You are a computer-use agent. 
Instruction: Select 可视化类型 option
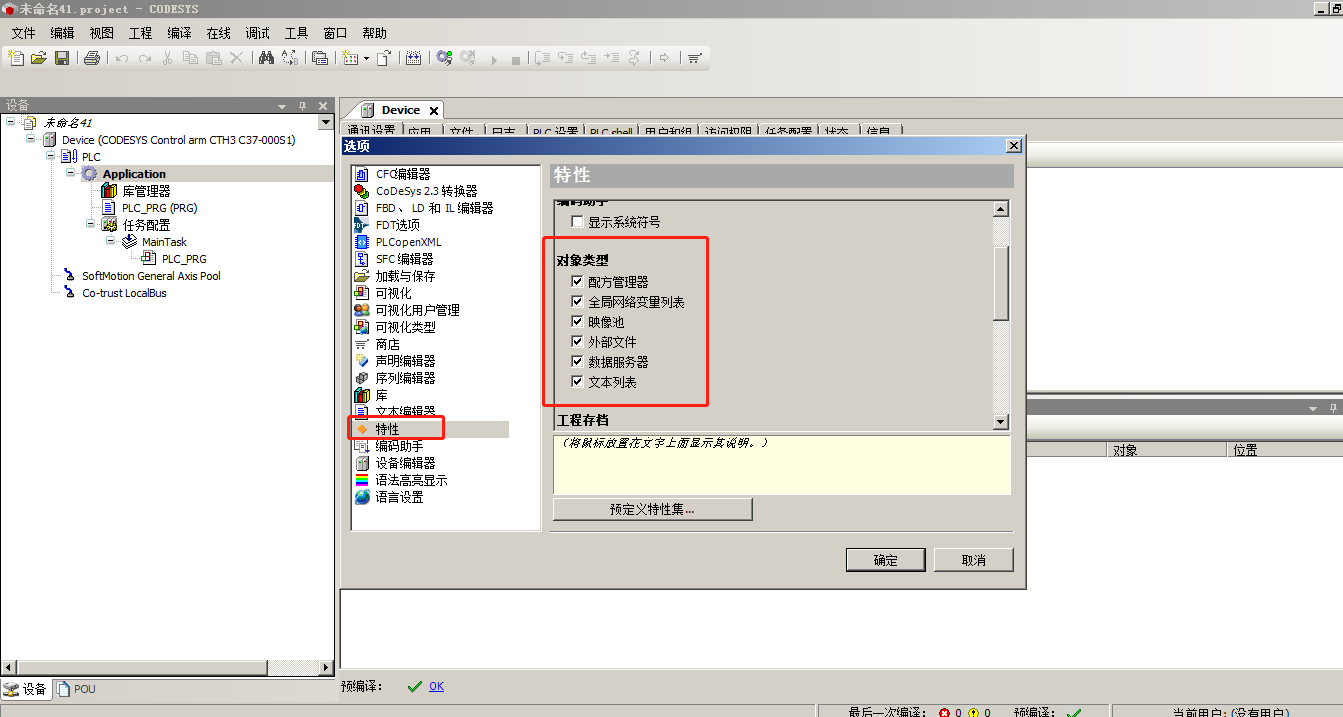(x=405, y=327)
